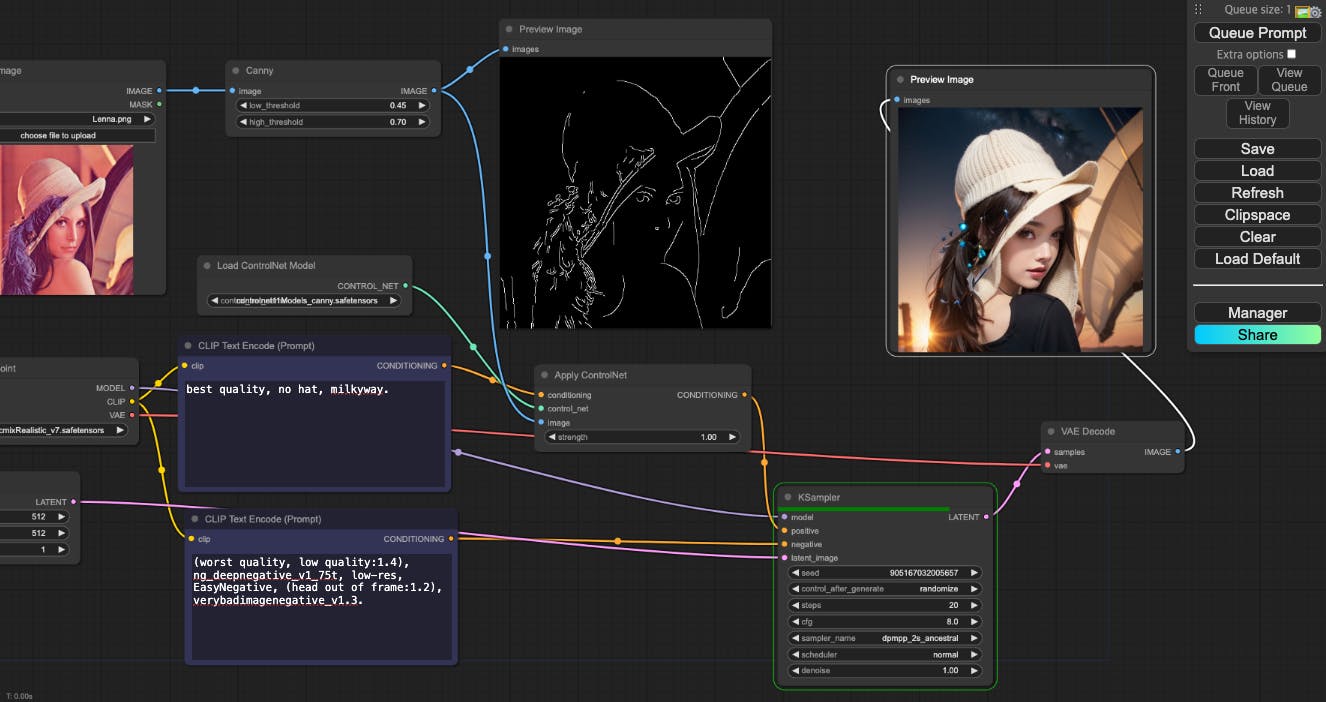Click the menu panel drag handle
Image resolution: width=1326 pixels, height=702 pixels.
1199,9
